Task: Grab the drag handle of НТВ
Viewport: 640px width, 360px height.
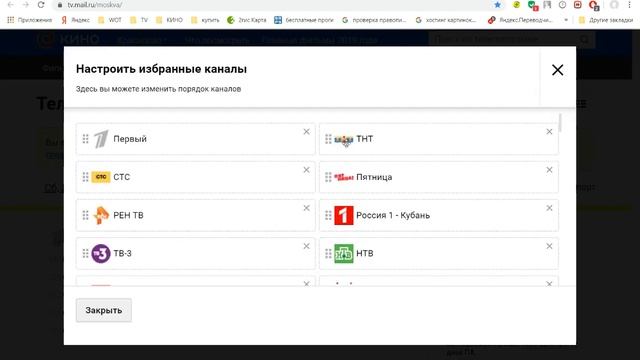Action: click(328, 253)
